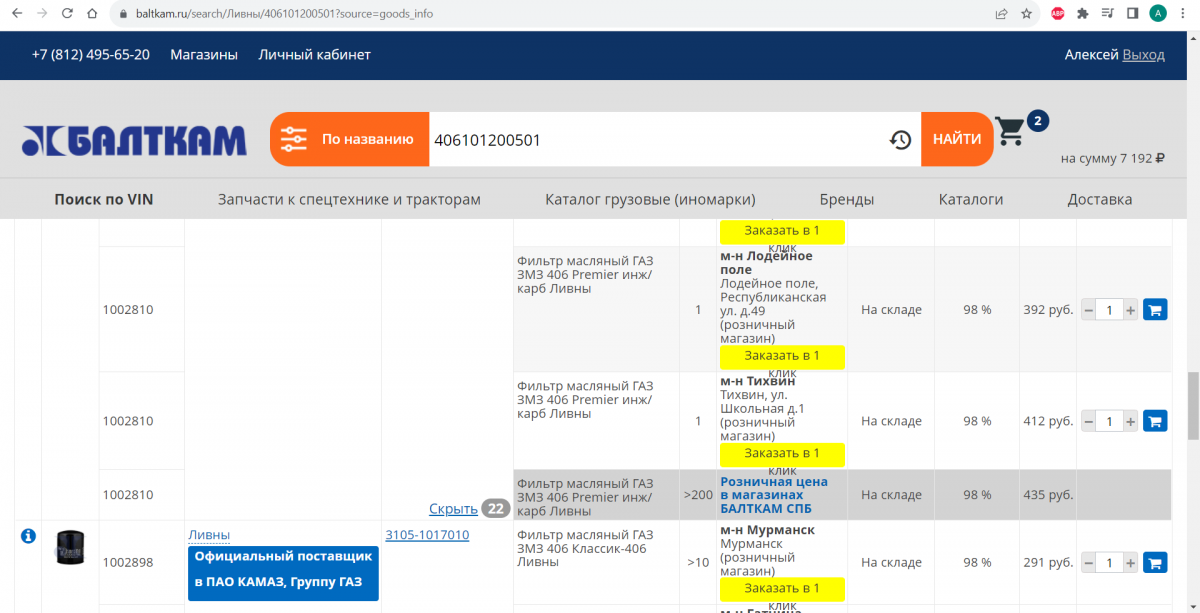Click the browser home icon

pyautogui.click(x=92, y=14)
